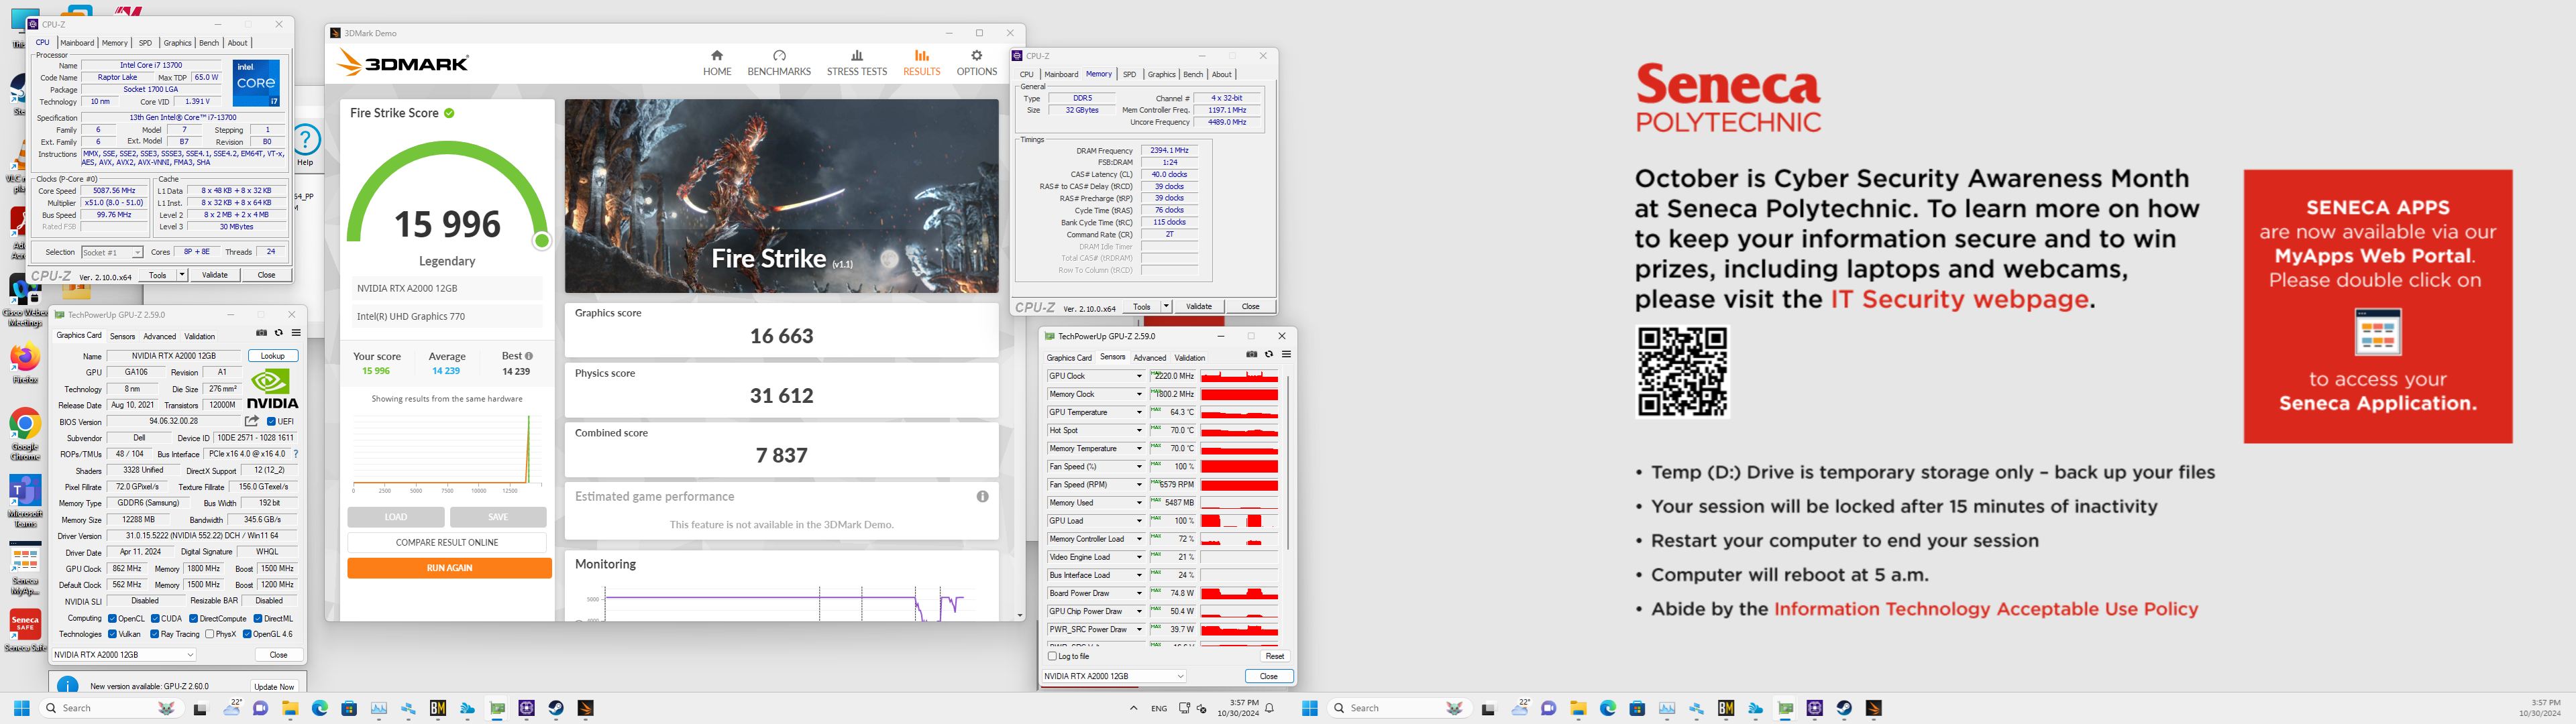Toggle the Vulkan checkbox
The width and height of the screenshot is (2576, 724).
coord(112,634)
